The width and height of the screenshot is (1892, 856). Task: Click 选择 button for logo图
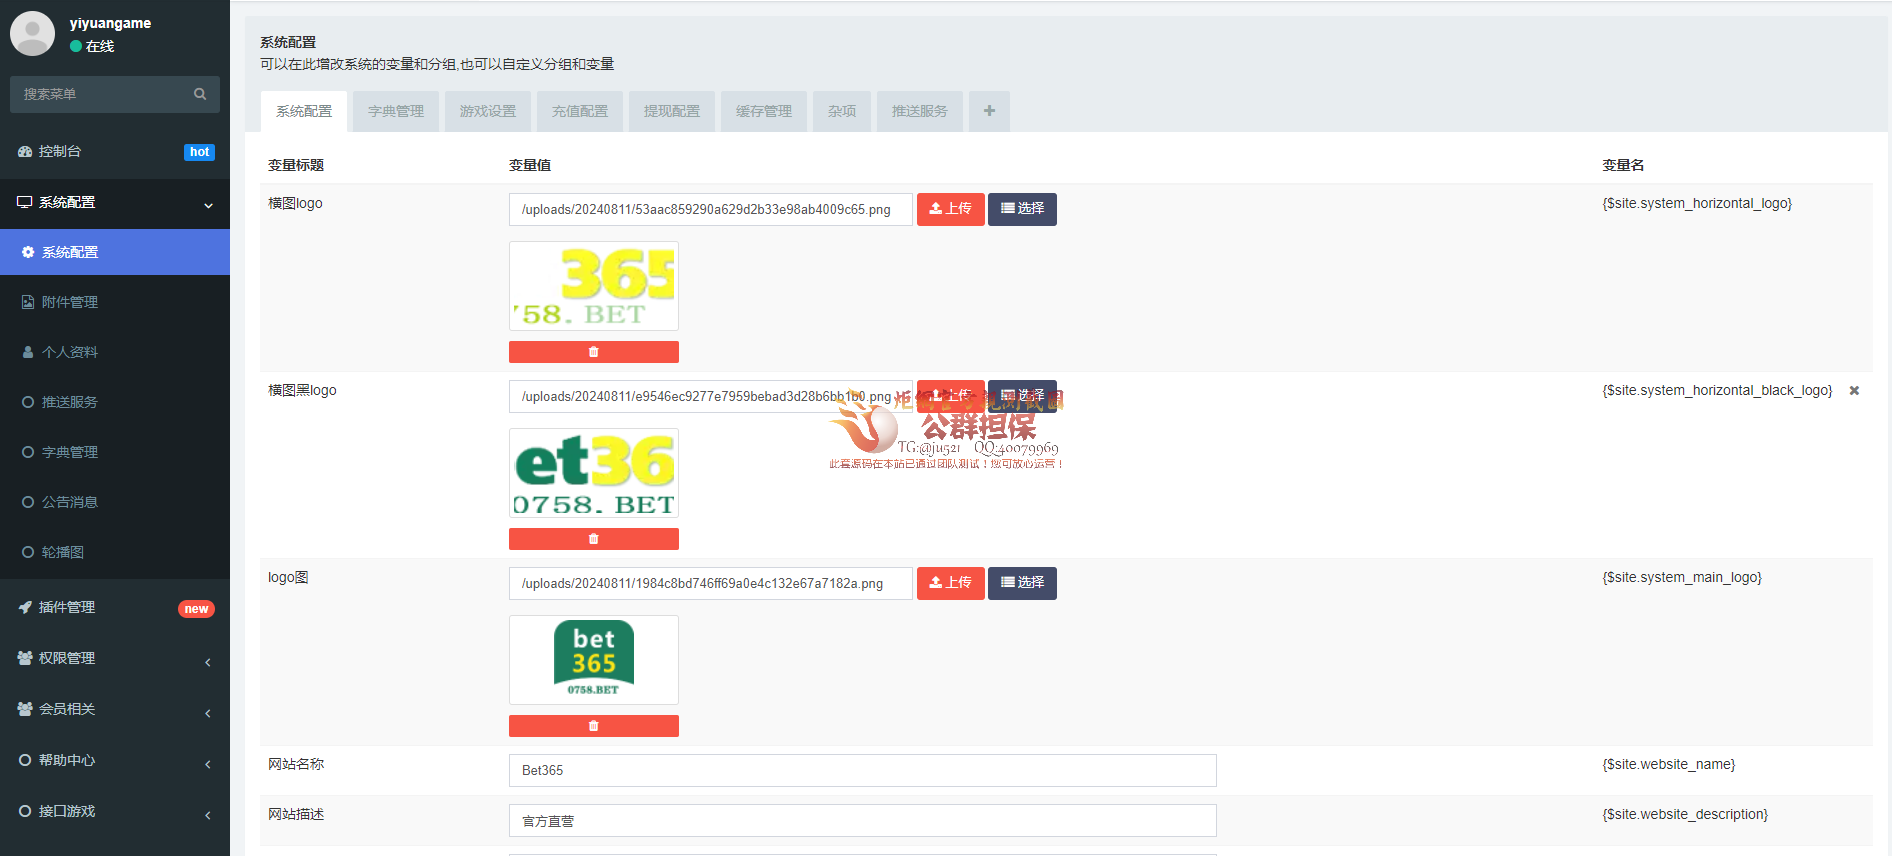coord(1022,583)
